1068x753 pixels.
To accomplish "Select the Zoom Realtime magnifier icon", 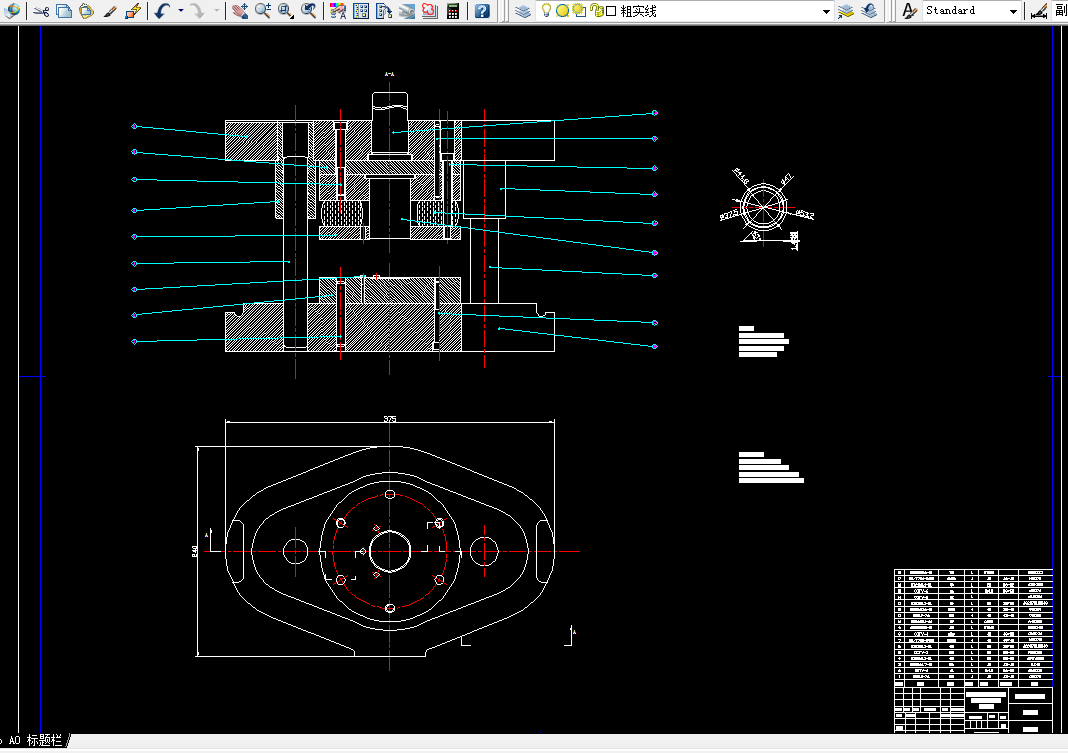I will pos(263,11).
